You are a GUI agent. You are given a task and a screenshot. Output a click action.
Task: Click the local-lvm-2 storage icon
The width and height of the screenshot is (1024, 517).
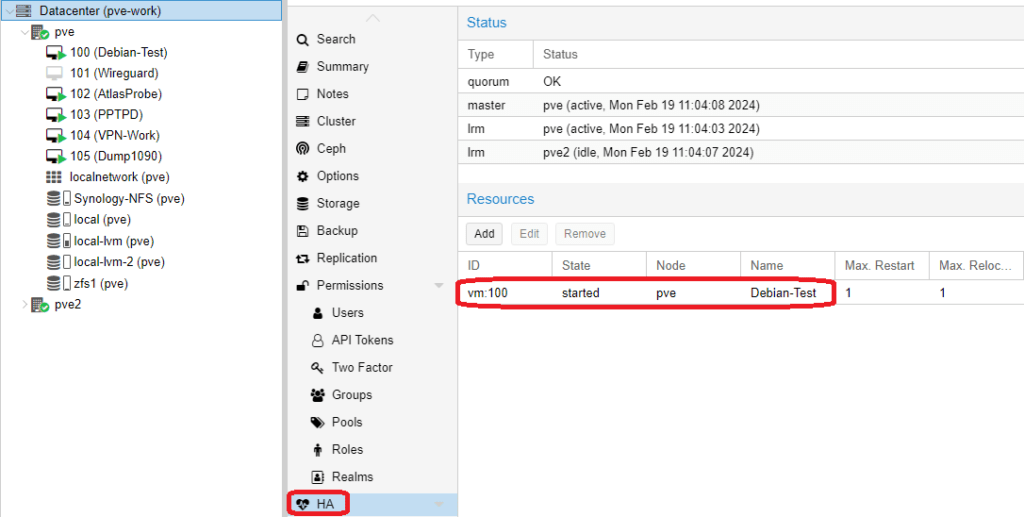[x=59, y=262]
